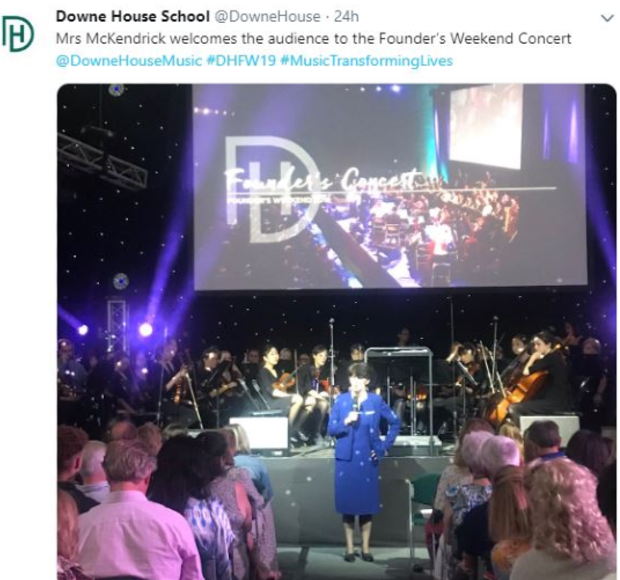Open the Downe House School profile name
The image size is (620, 580).
132,17
